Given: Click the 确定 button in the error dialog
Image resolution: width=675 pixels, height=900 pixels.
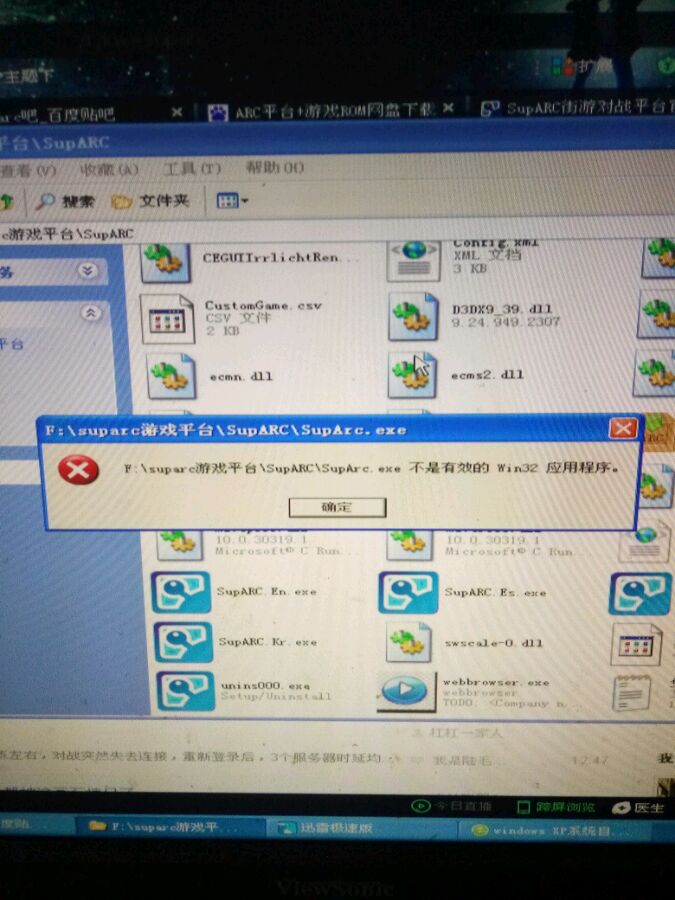Looking at the screenshot, I should click(x=337, y=507).
